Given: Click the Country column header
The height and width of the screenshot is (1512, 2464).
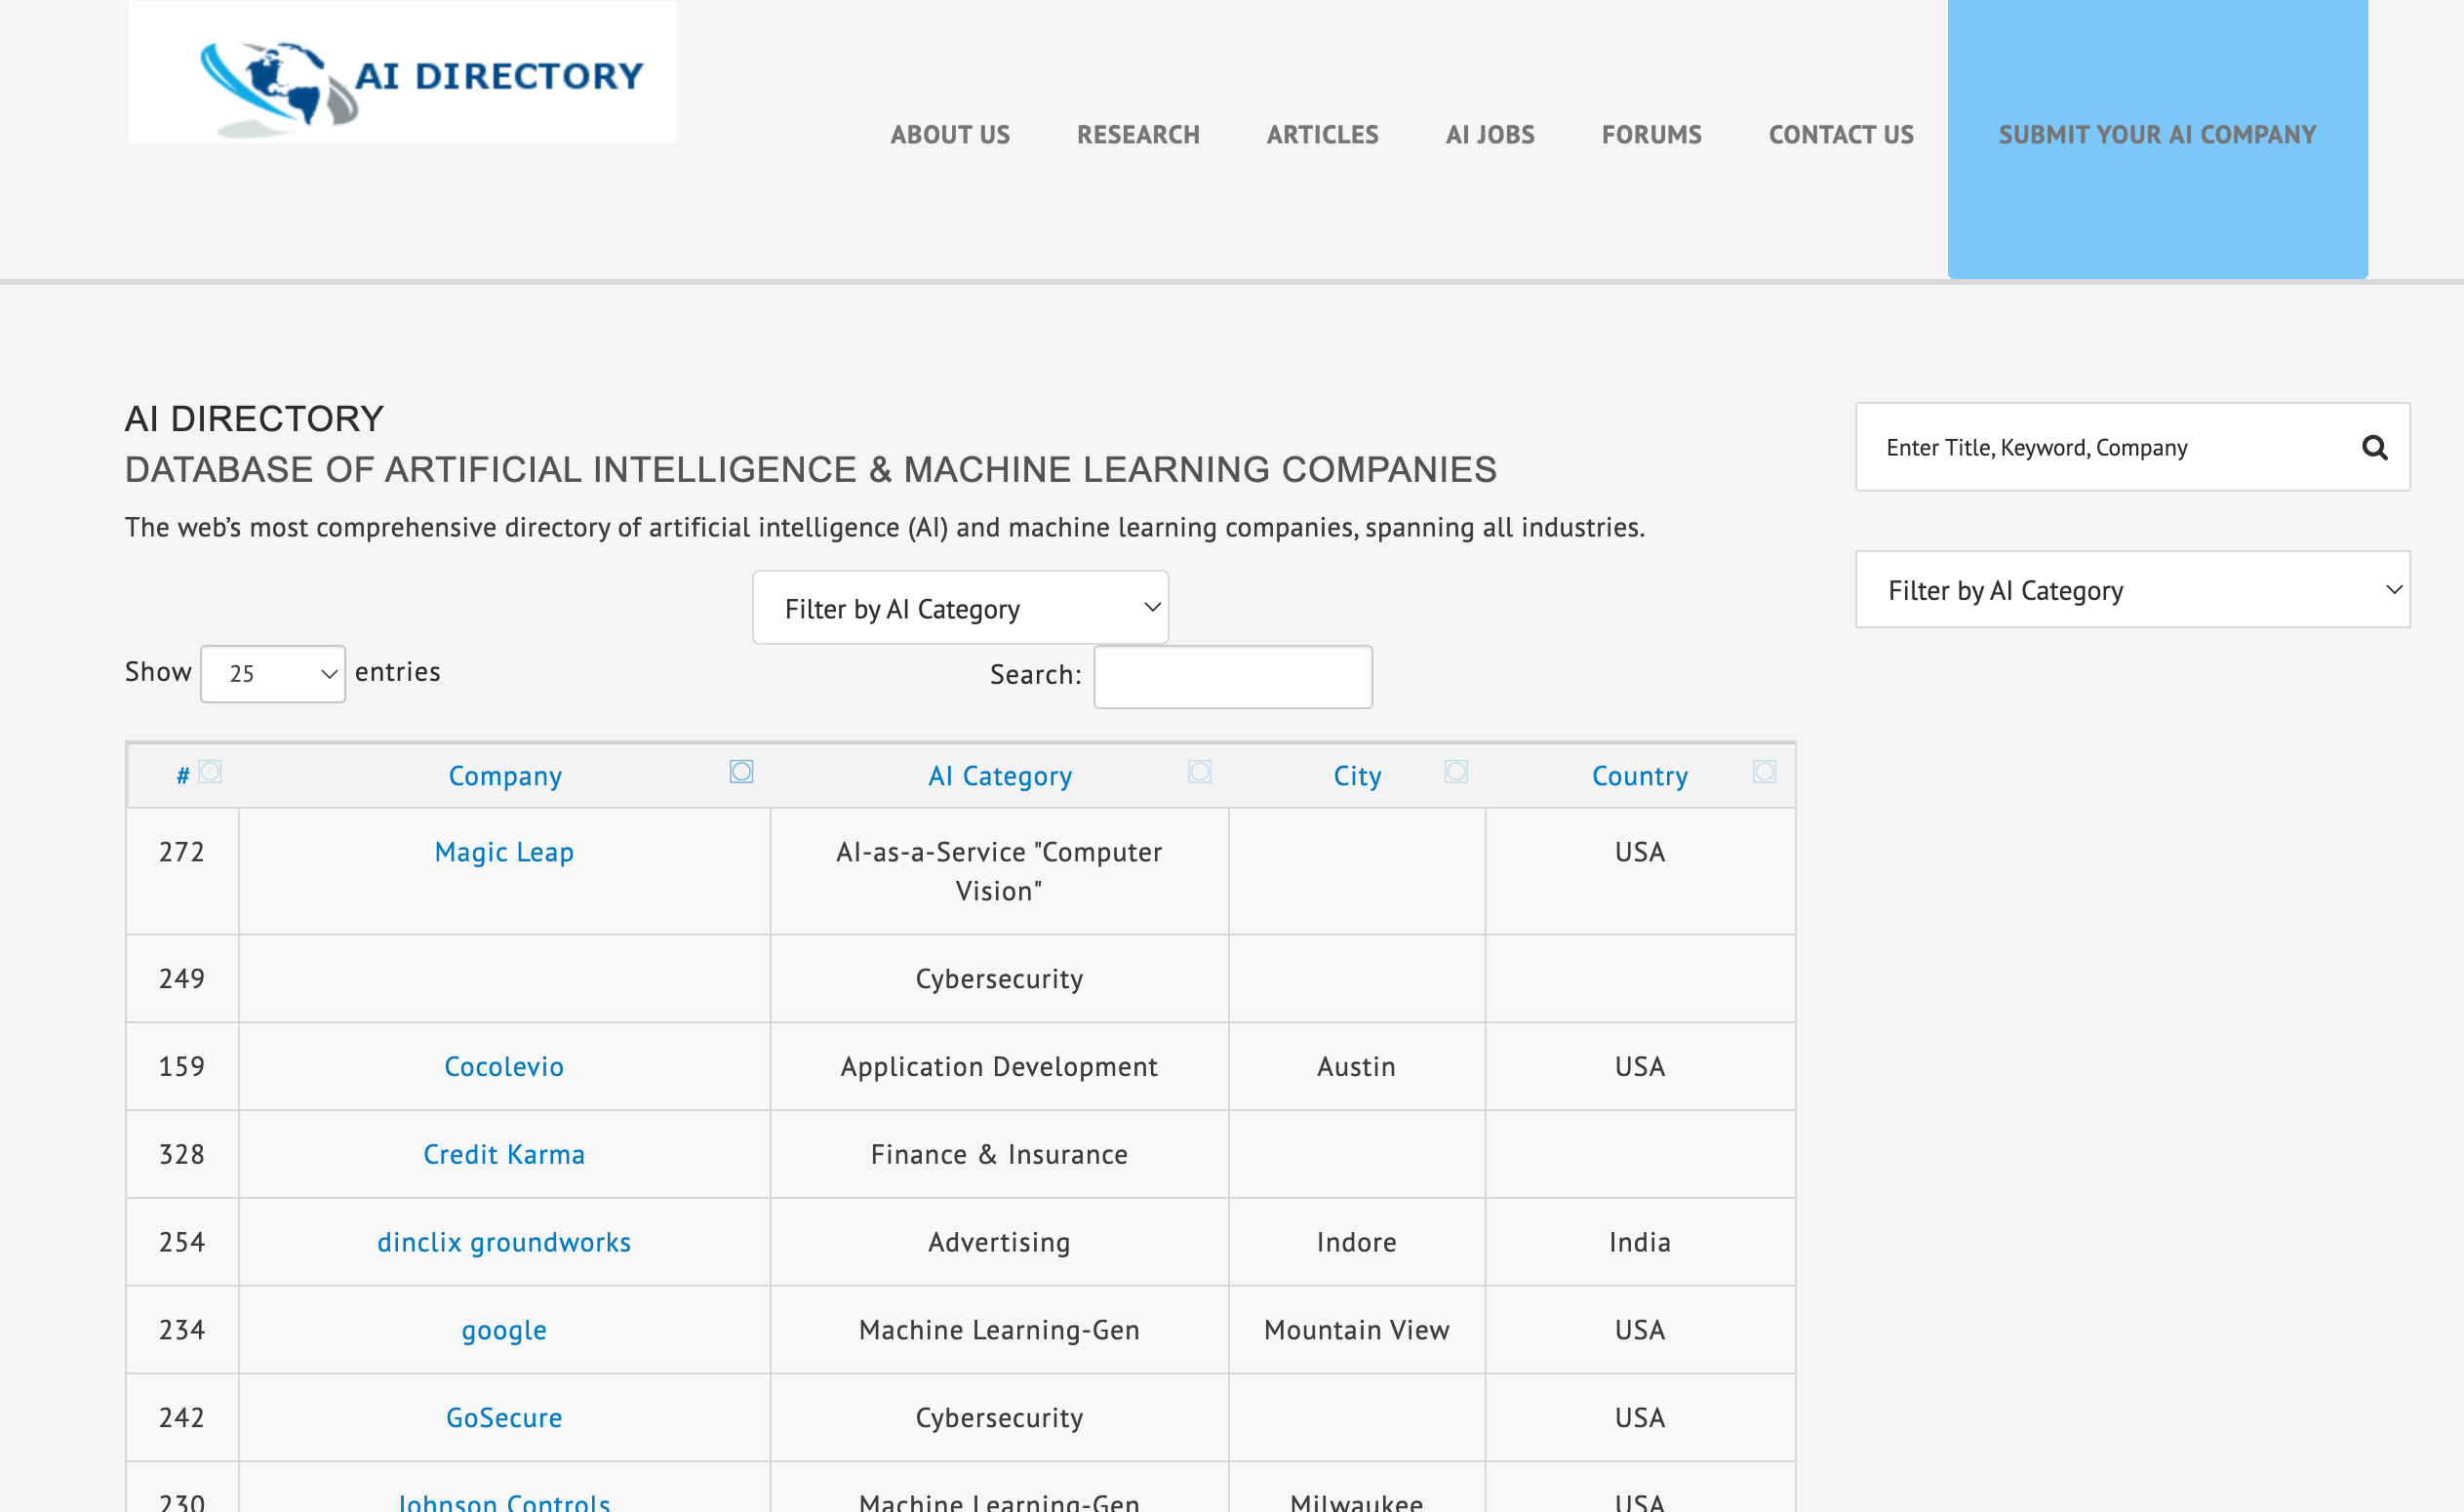Looking at the screenshot, I should (1640, 776).
